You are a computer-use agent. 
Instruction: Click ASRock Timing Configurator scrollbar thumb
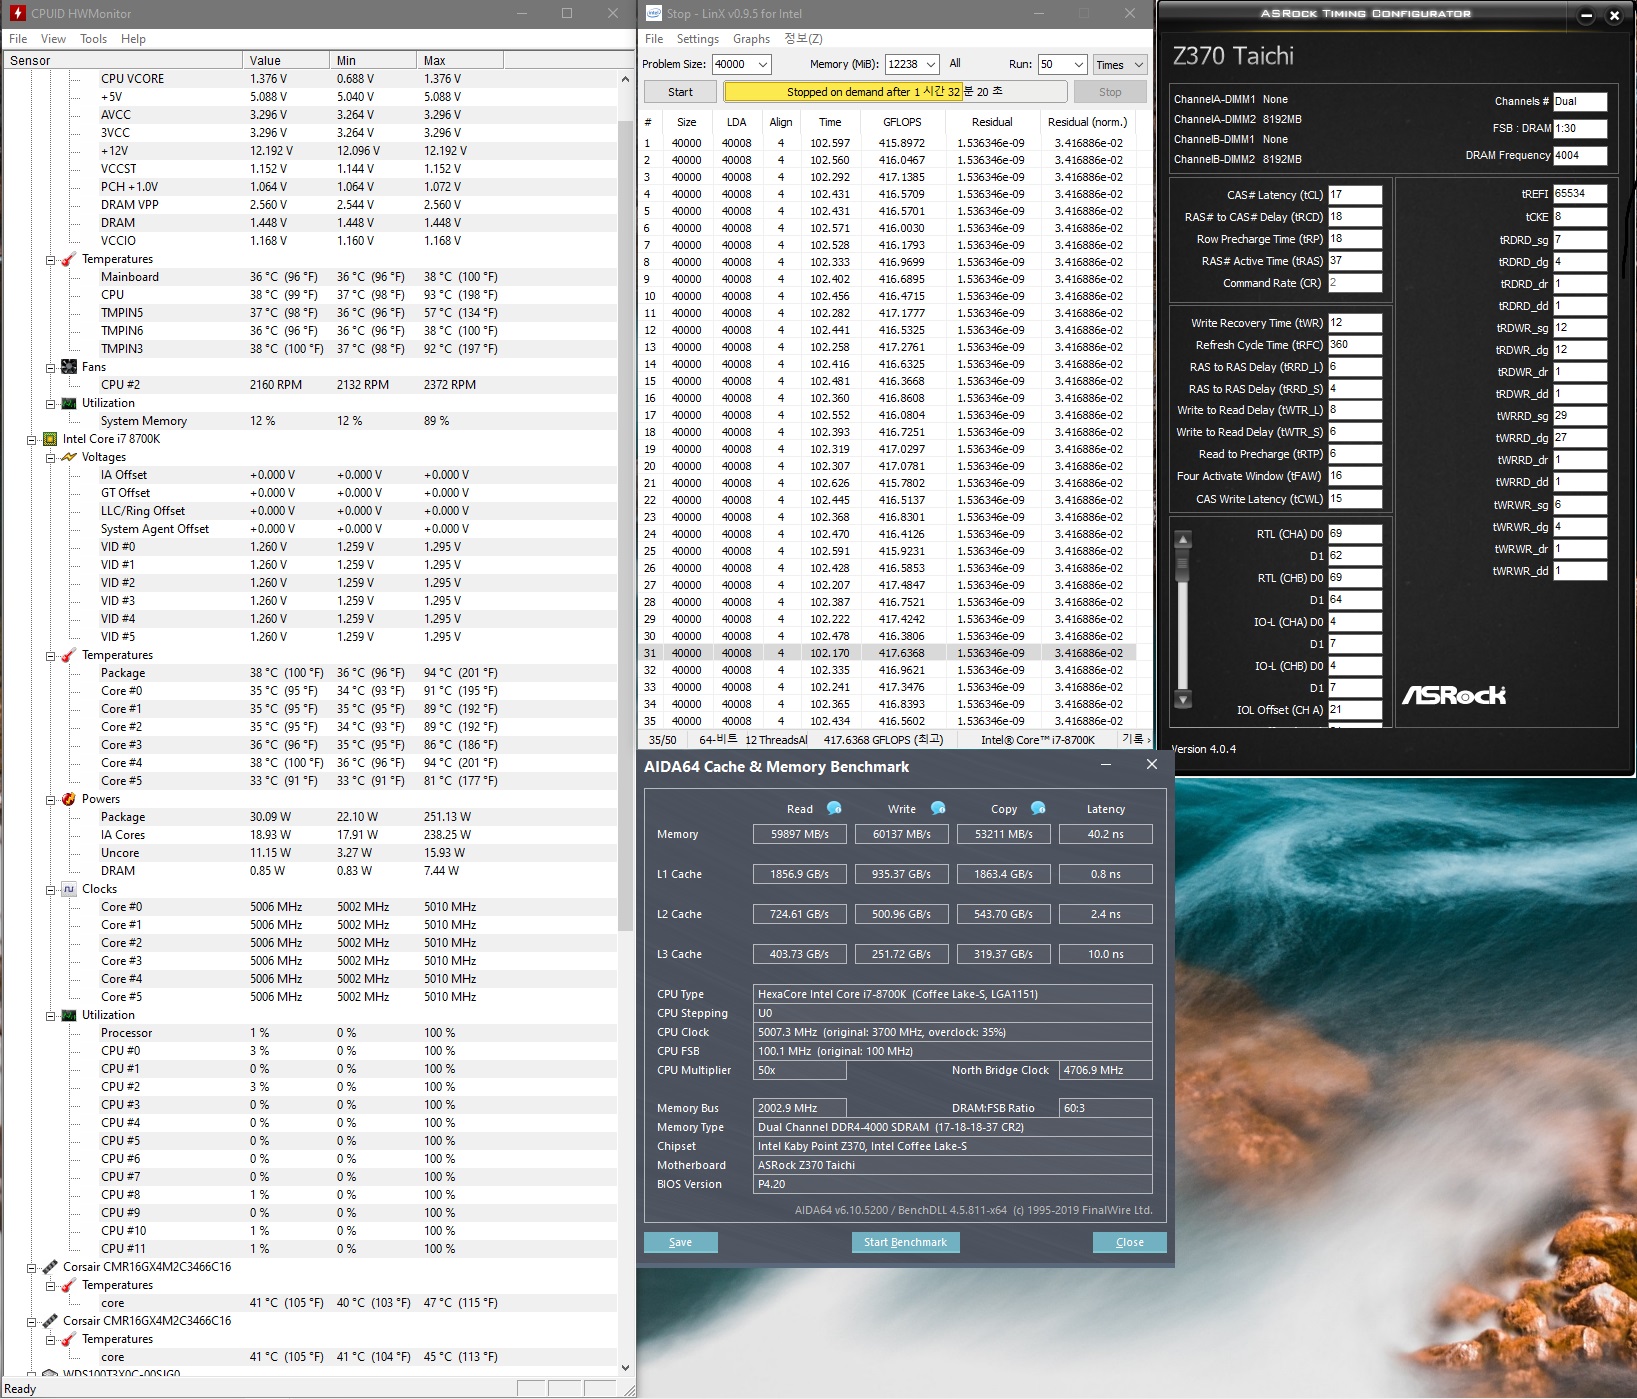coord(1183,565)
